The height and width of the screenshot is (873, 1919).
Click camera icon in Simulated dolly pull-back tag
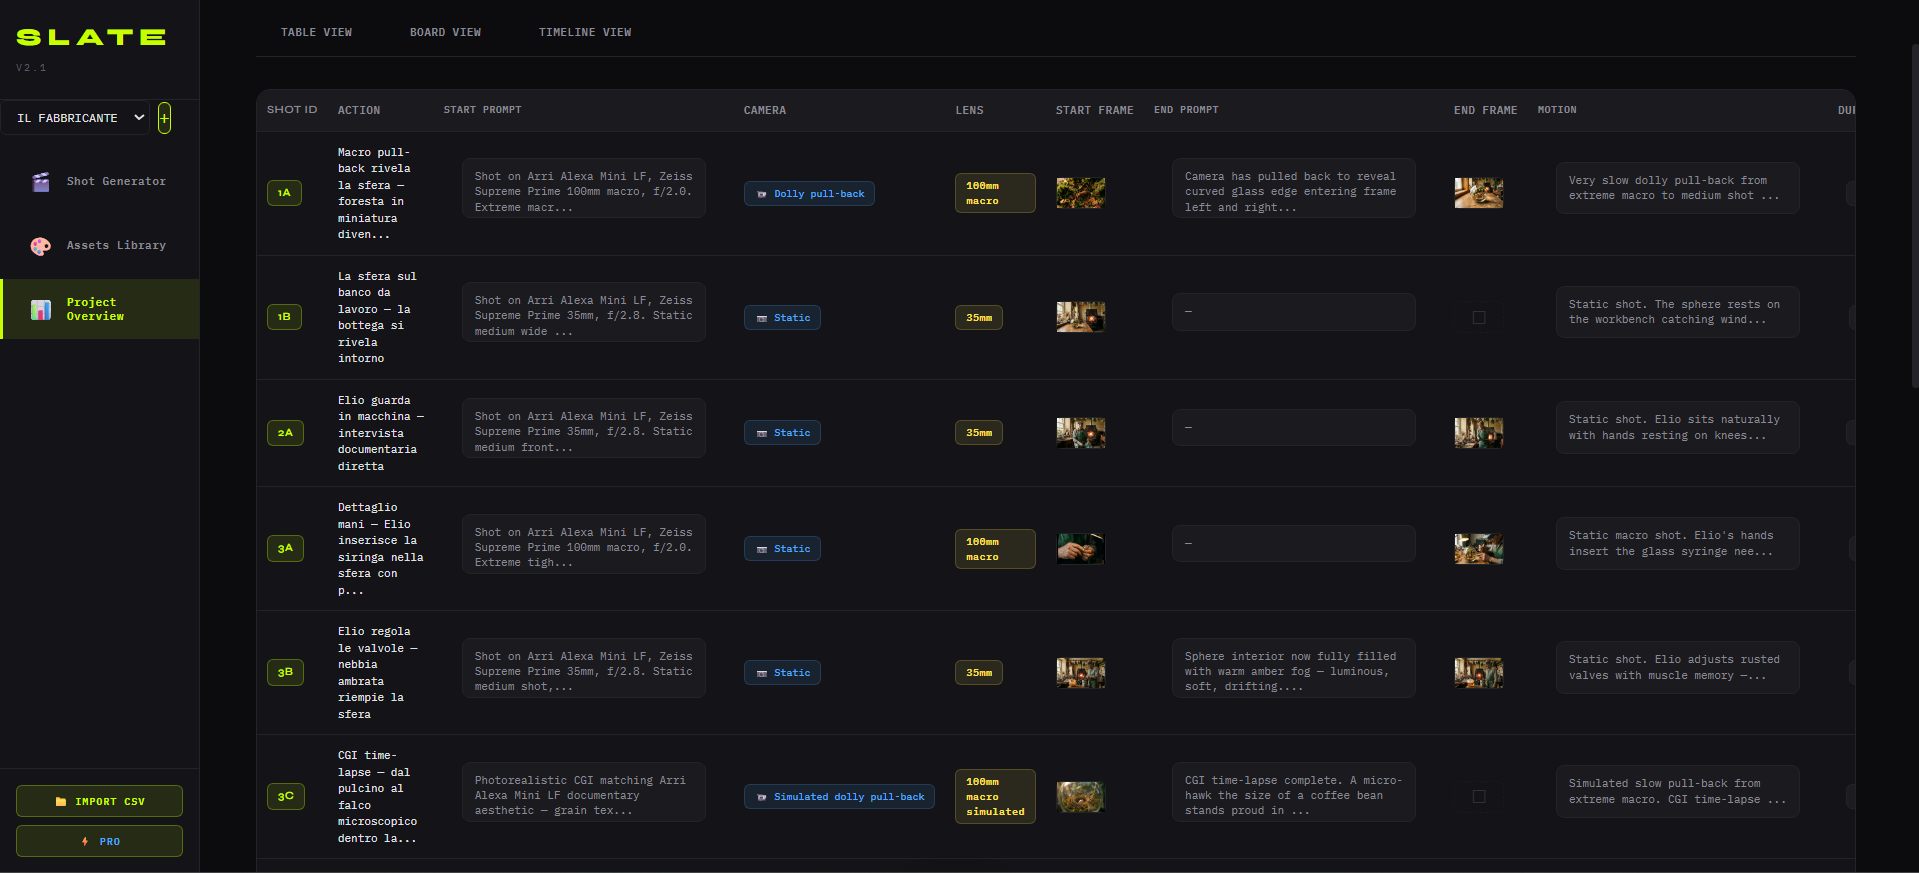coord(762,797)
